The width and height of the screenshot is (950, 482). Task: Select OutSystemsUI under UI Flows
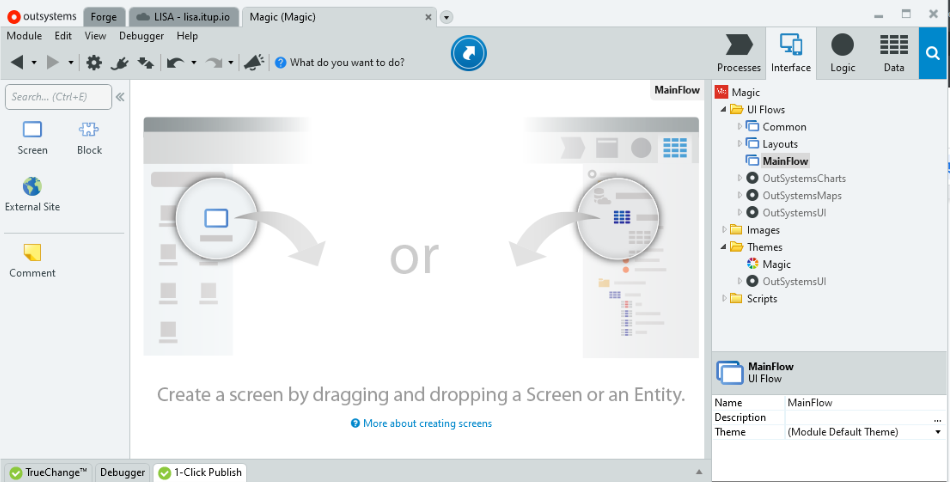pos(794,213)
